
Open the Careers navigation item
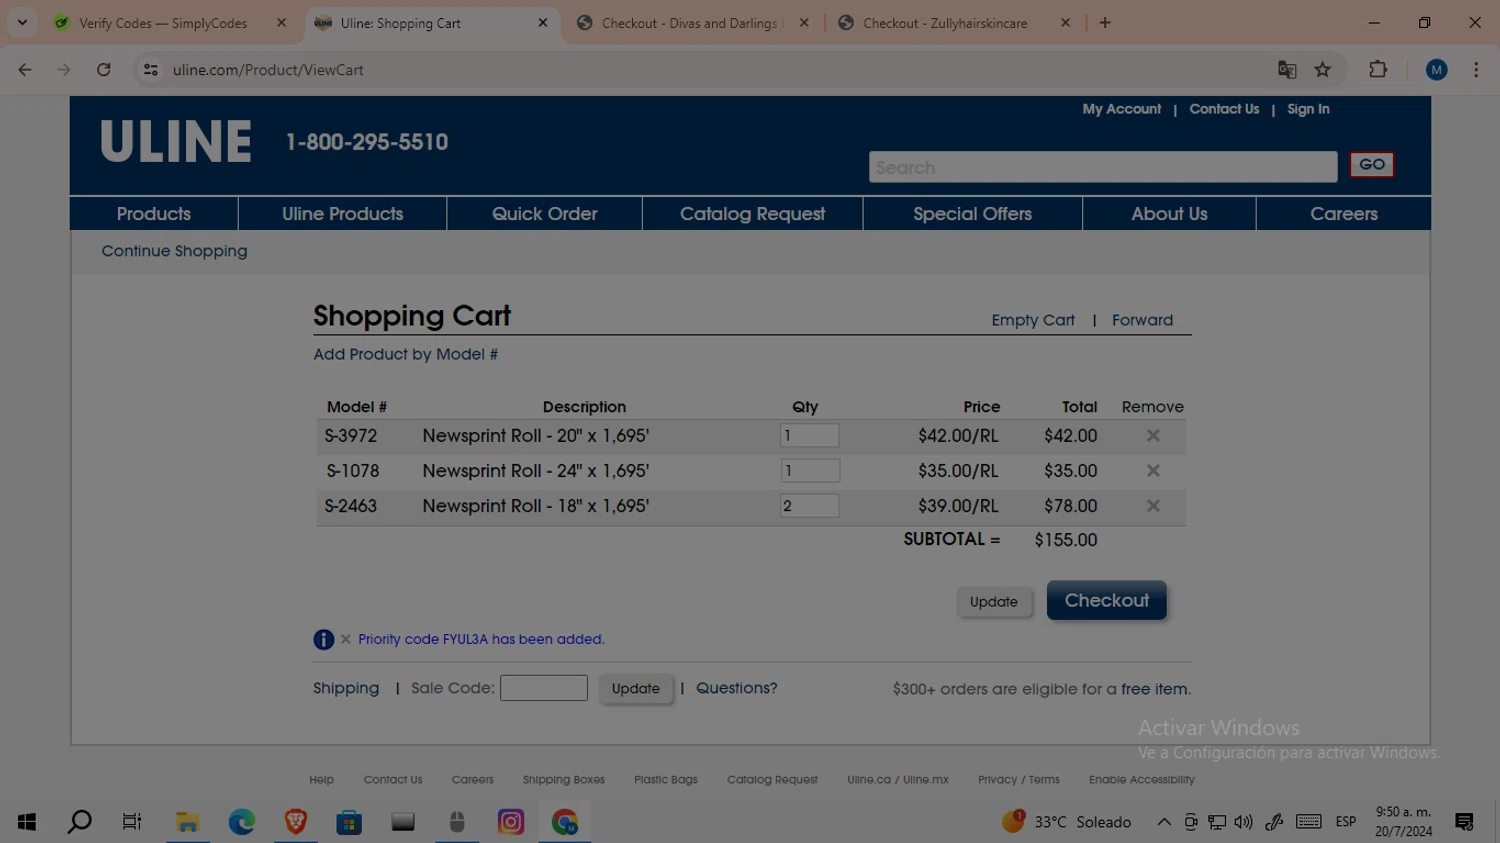pos(1344,214)
